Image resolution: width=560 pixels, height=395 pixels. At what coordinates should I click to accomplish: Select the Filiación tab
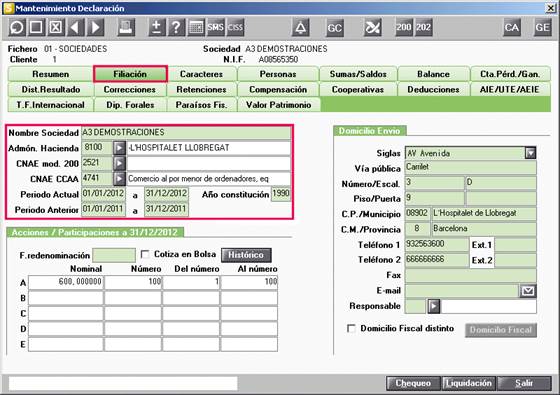(x=130, y=74)
